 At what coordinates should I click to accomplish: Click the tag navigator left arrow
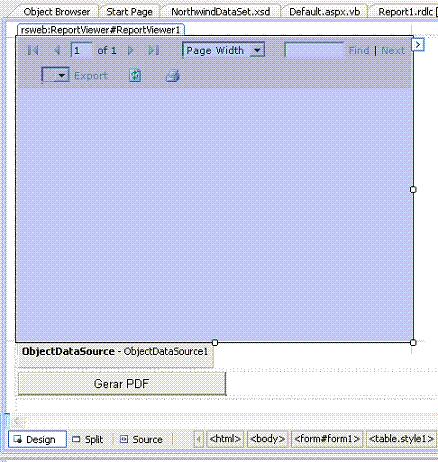(199, 439)
